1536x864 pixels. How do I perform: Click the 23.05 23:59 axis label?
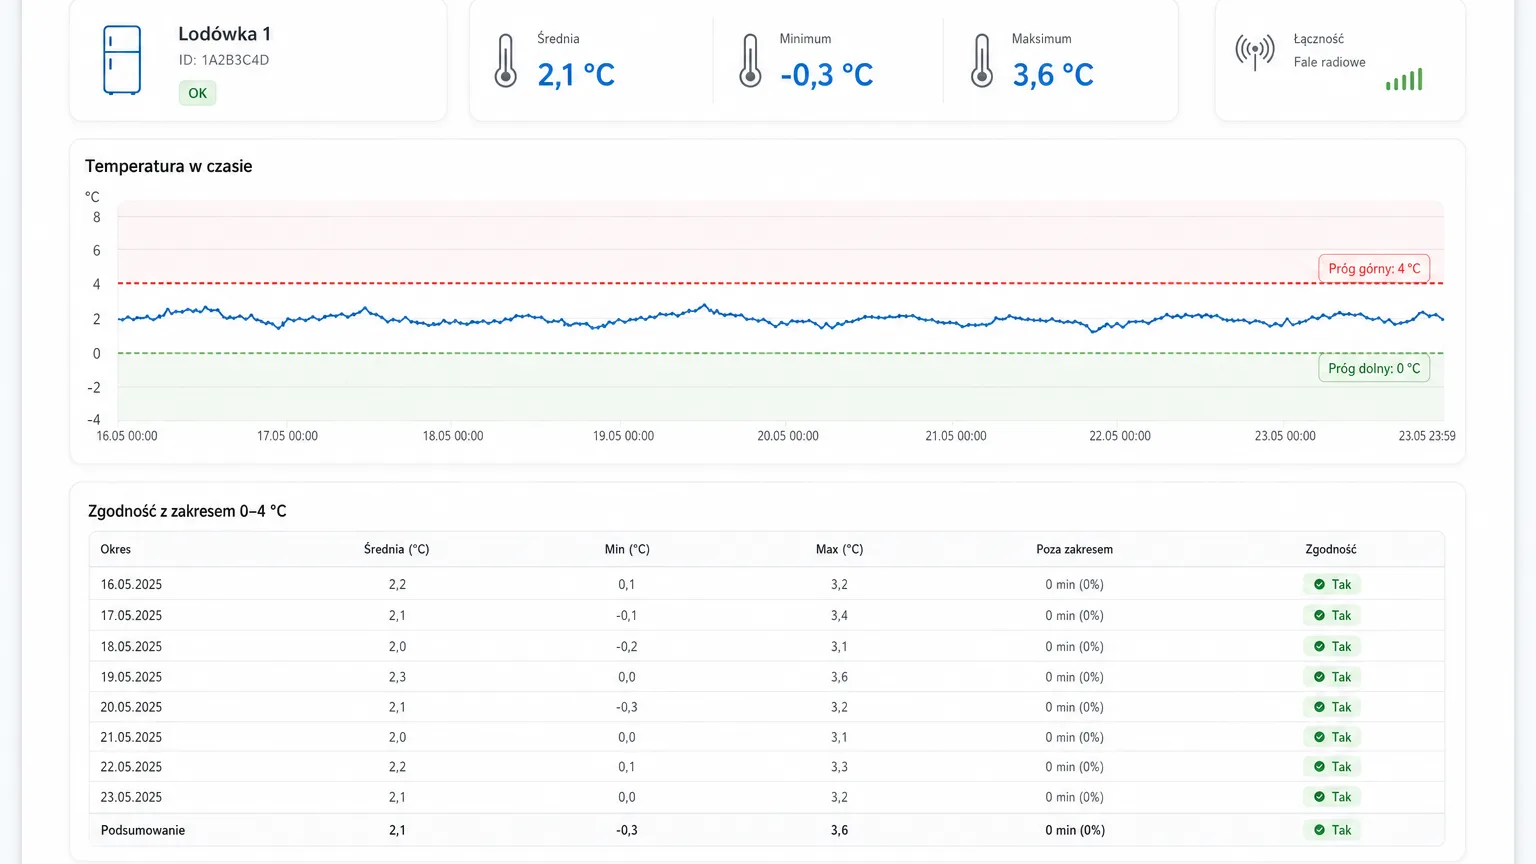pyautogui.click(x=1427, y=436)
